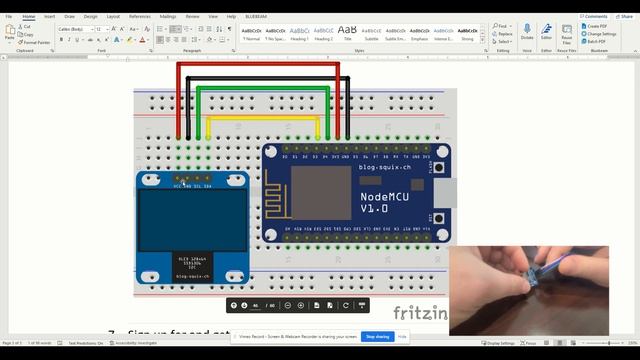Apply the Title style
Screen dimensions: 640x360
[x=347, y=33]
